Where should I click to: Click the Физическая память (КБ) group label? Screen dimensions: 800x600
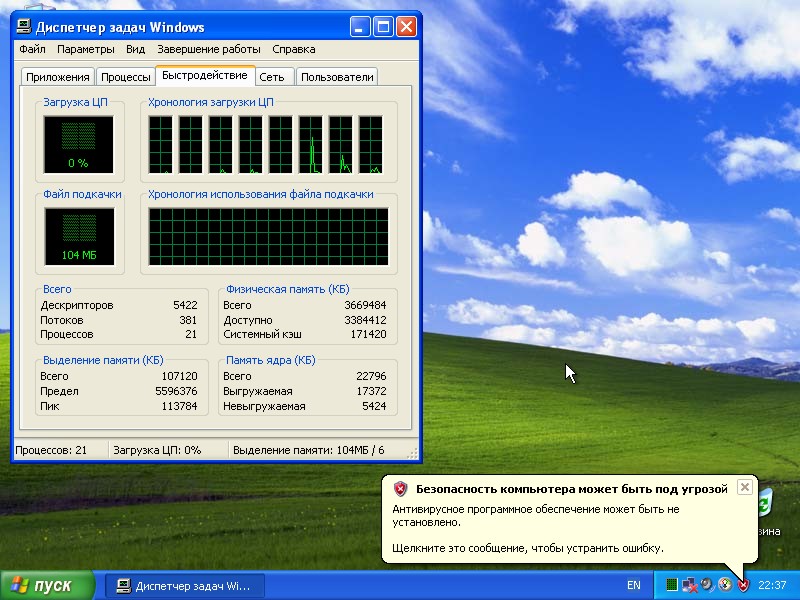tap(288, 289)
